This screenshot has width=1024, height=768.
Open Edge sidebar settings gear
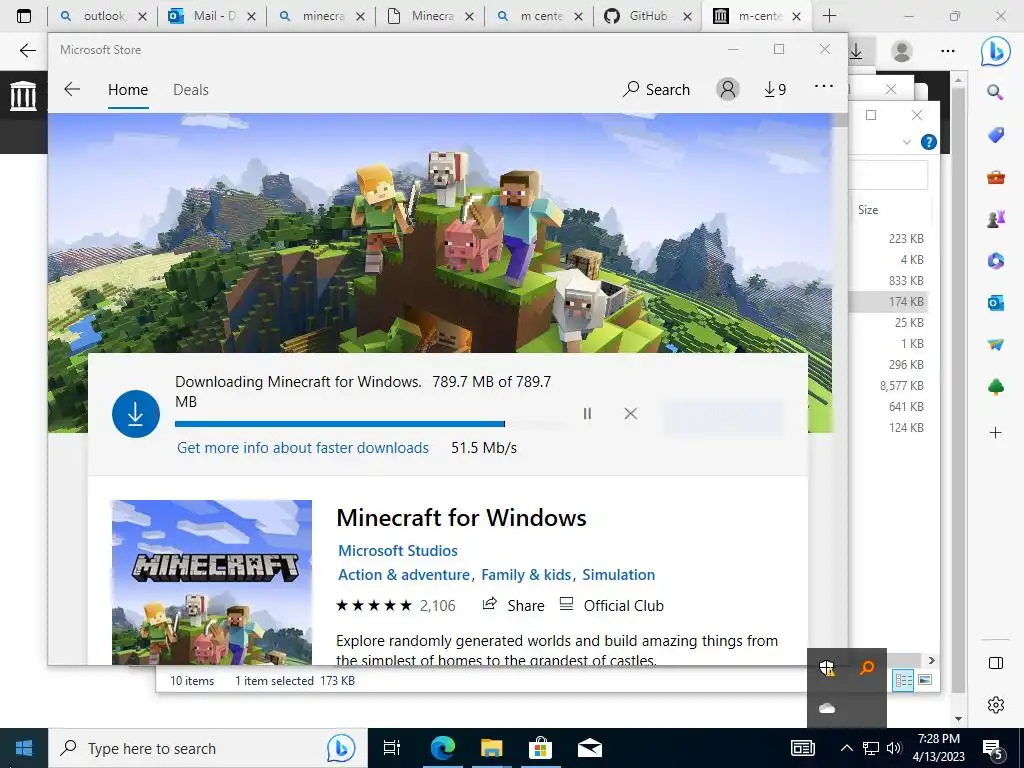[x=995, y=705]
